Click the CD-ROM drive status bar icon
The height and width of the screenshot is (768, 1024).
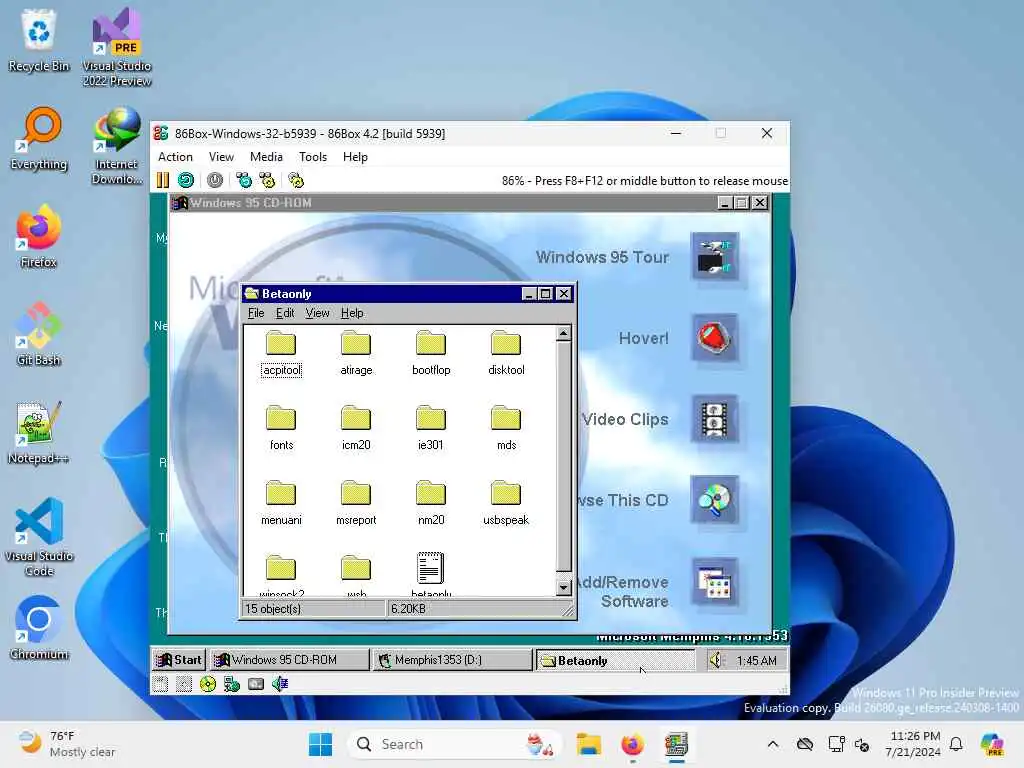(208, 684)
